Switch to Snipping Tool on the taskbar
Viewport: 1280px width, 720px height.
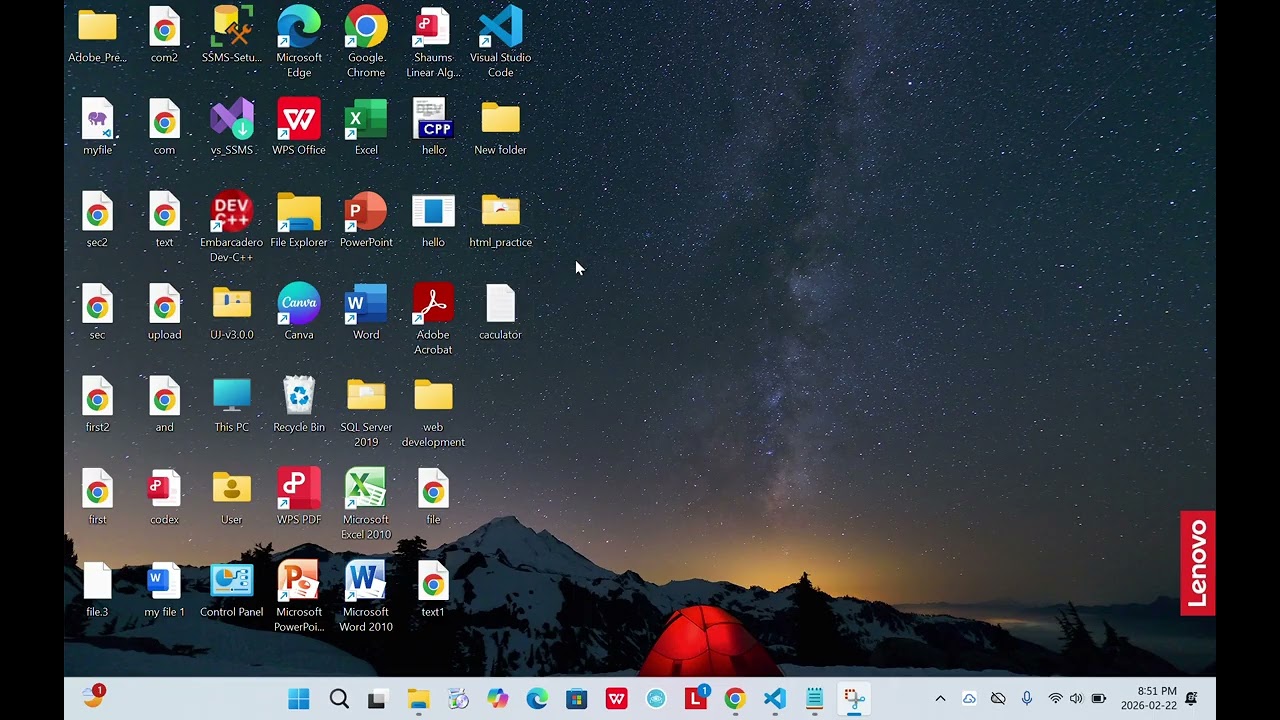pyautogui.click(x=854, y=699)
